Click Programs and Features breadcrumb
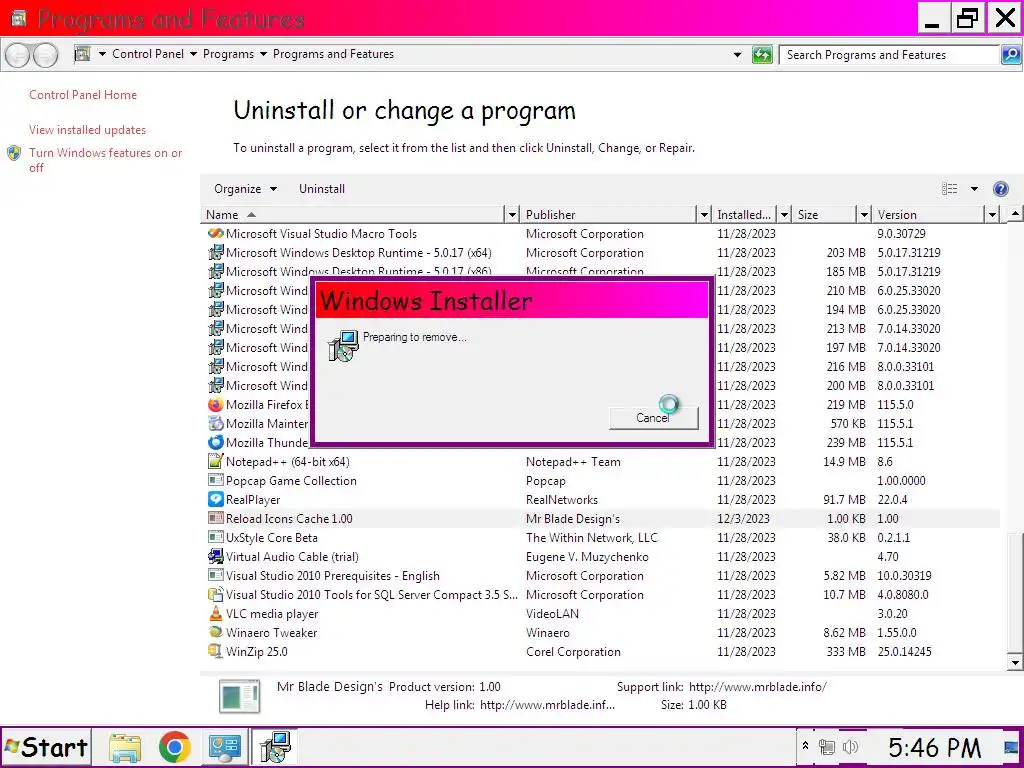Screen dimensions: 1024x768 333,54
